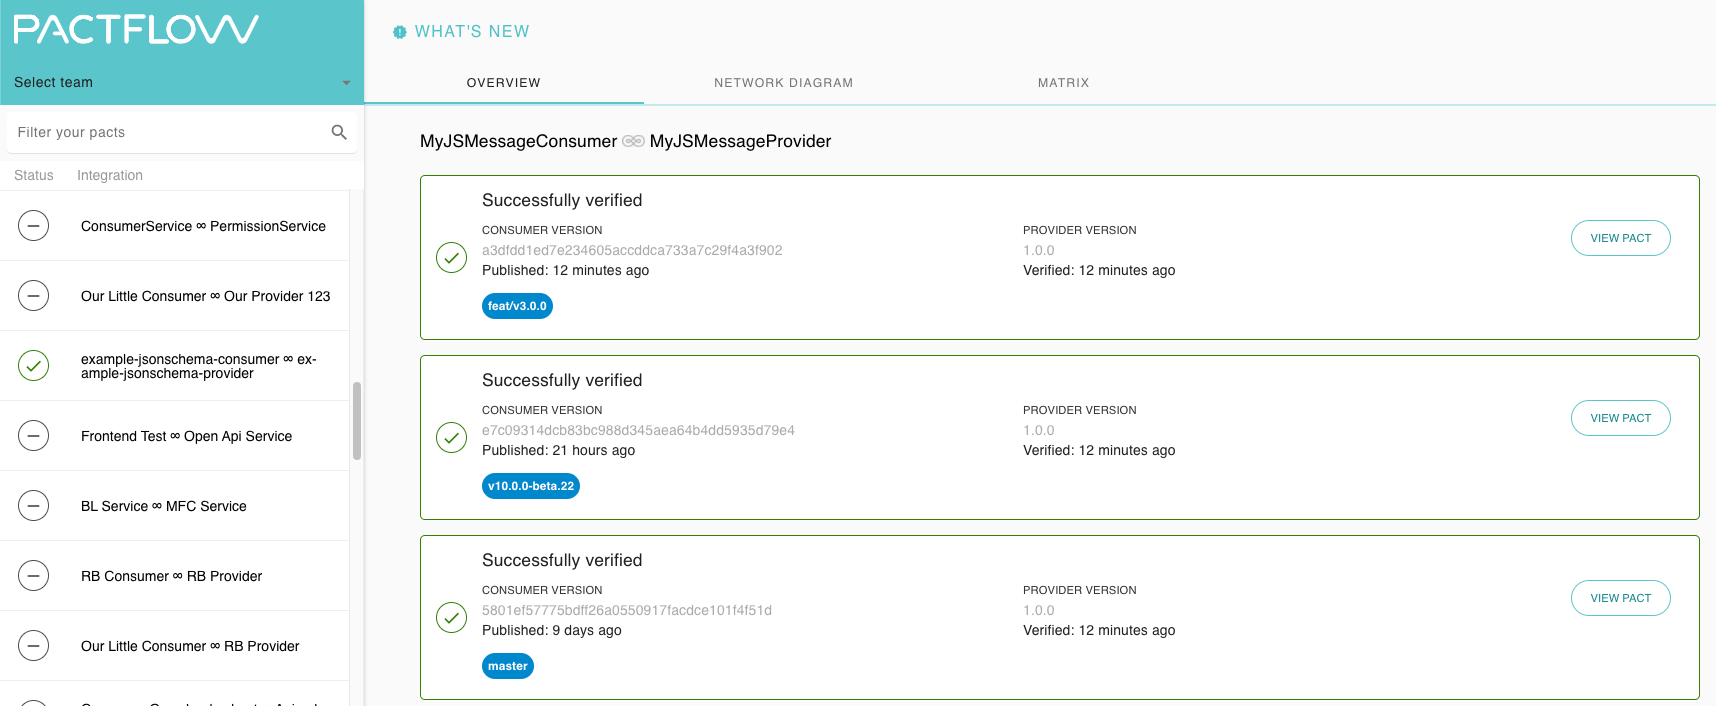View pact for feat/v3.0.0 version
This screenshot has width=1716, height=706.
coord(1621,238)
